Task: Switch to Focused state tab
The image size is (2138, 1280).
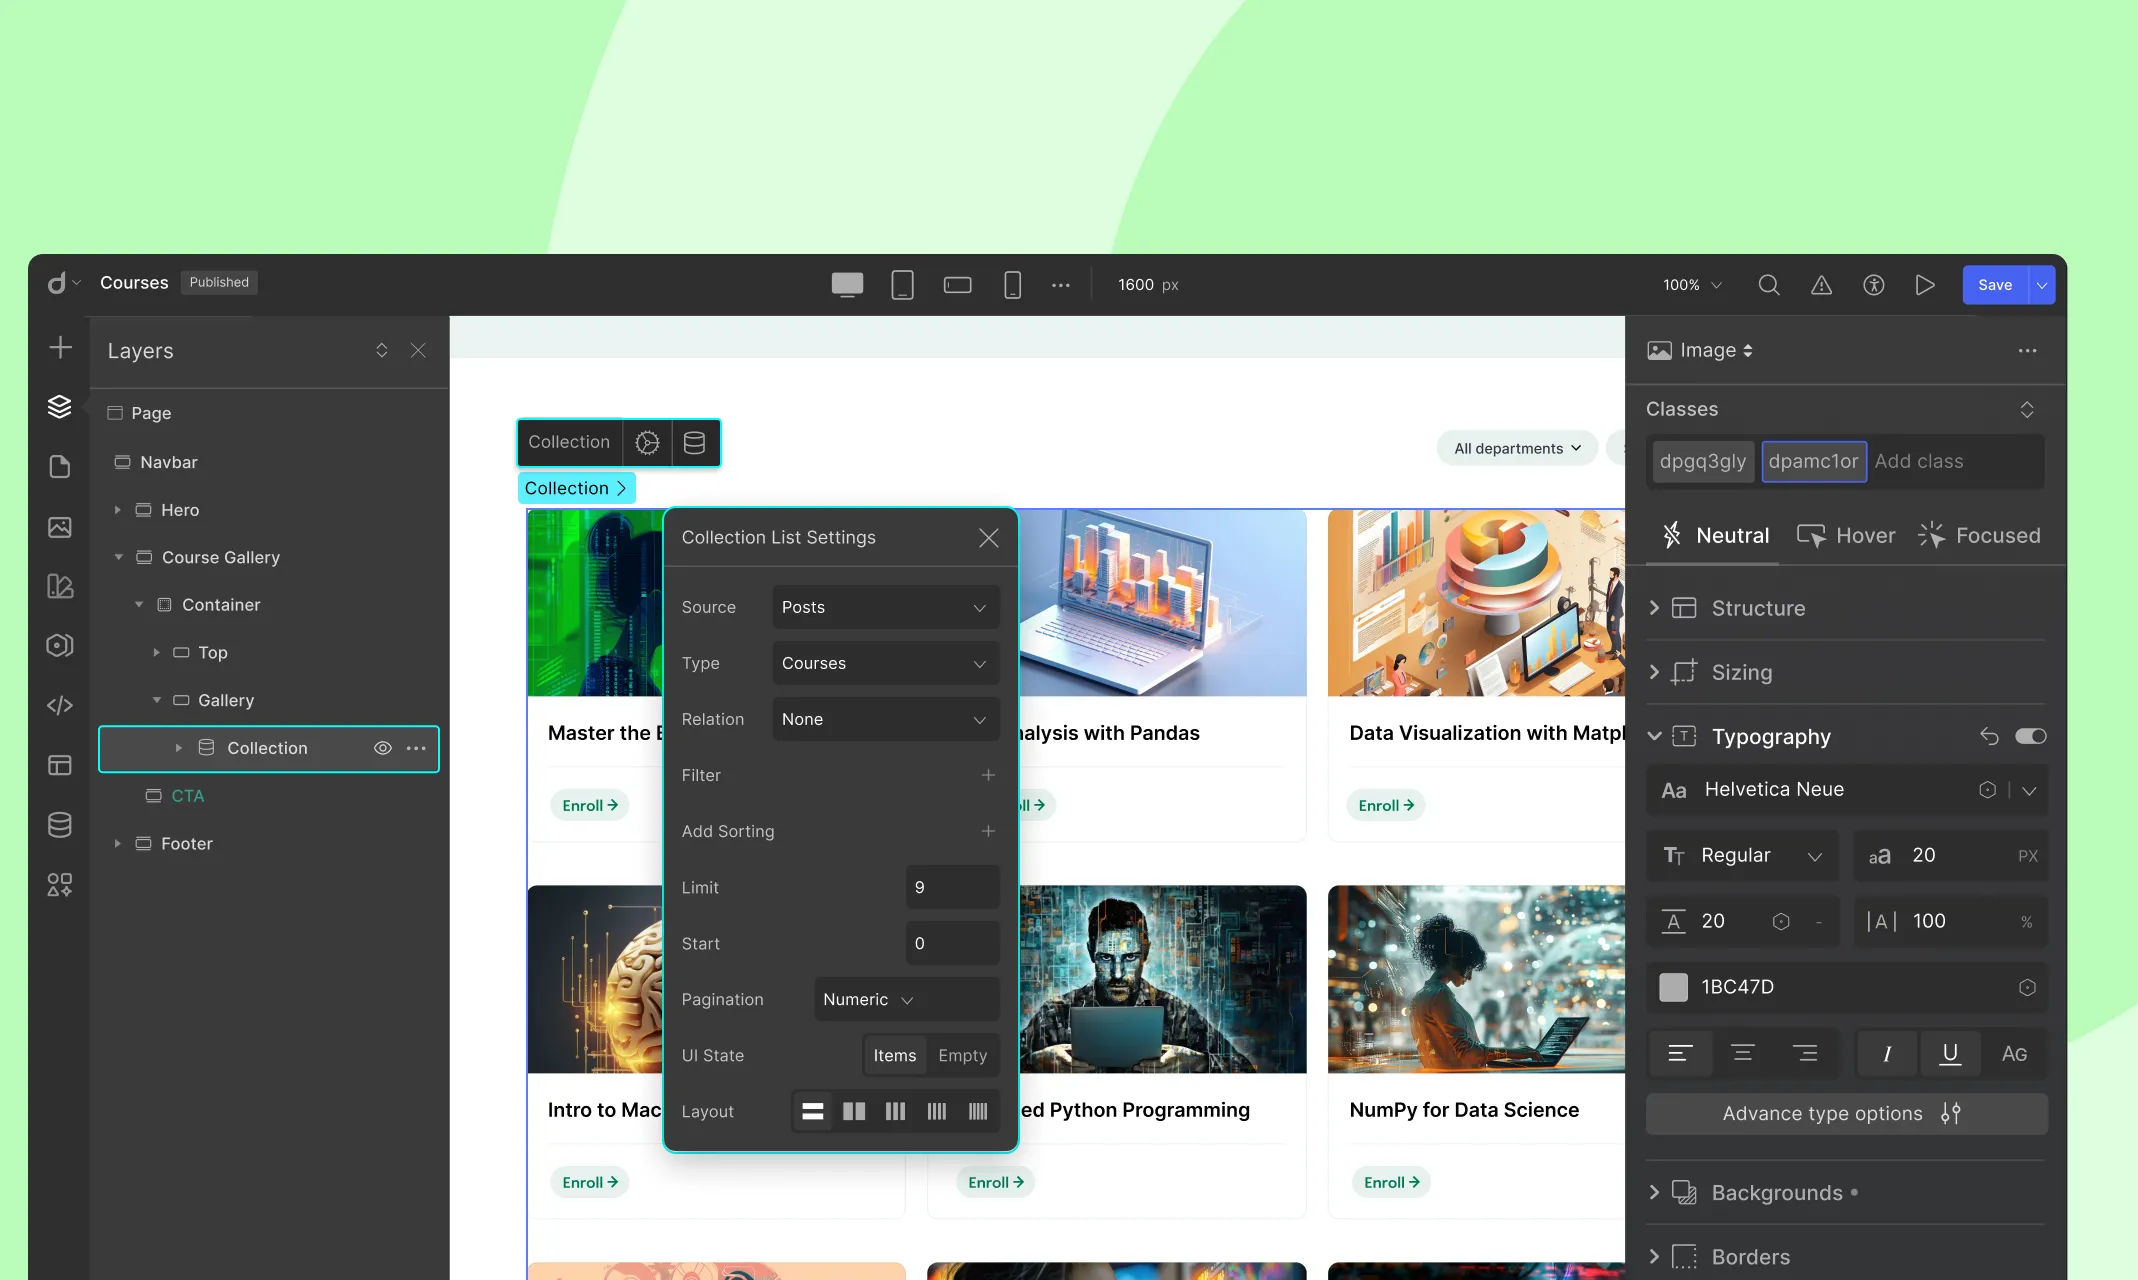Action: click(1979, 535)
